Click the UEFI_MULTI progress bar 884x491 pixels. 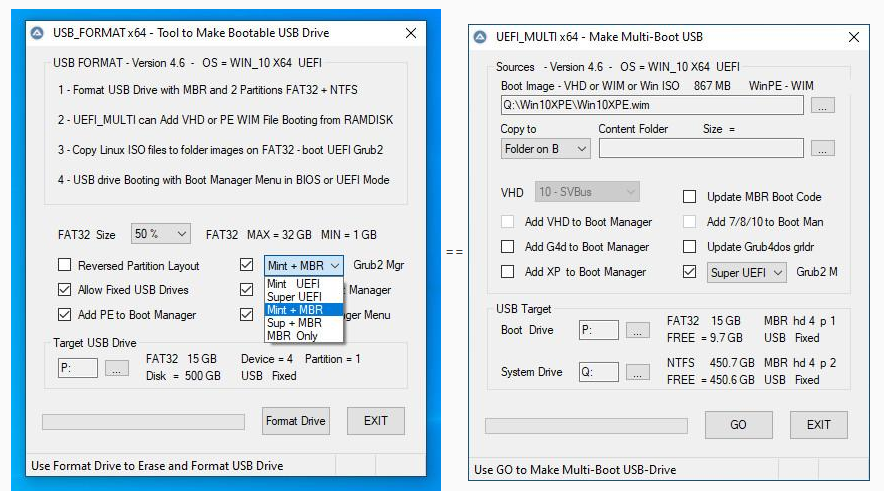586,425
